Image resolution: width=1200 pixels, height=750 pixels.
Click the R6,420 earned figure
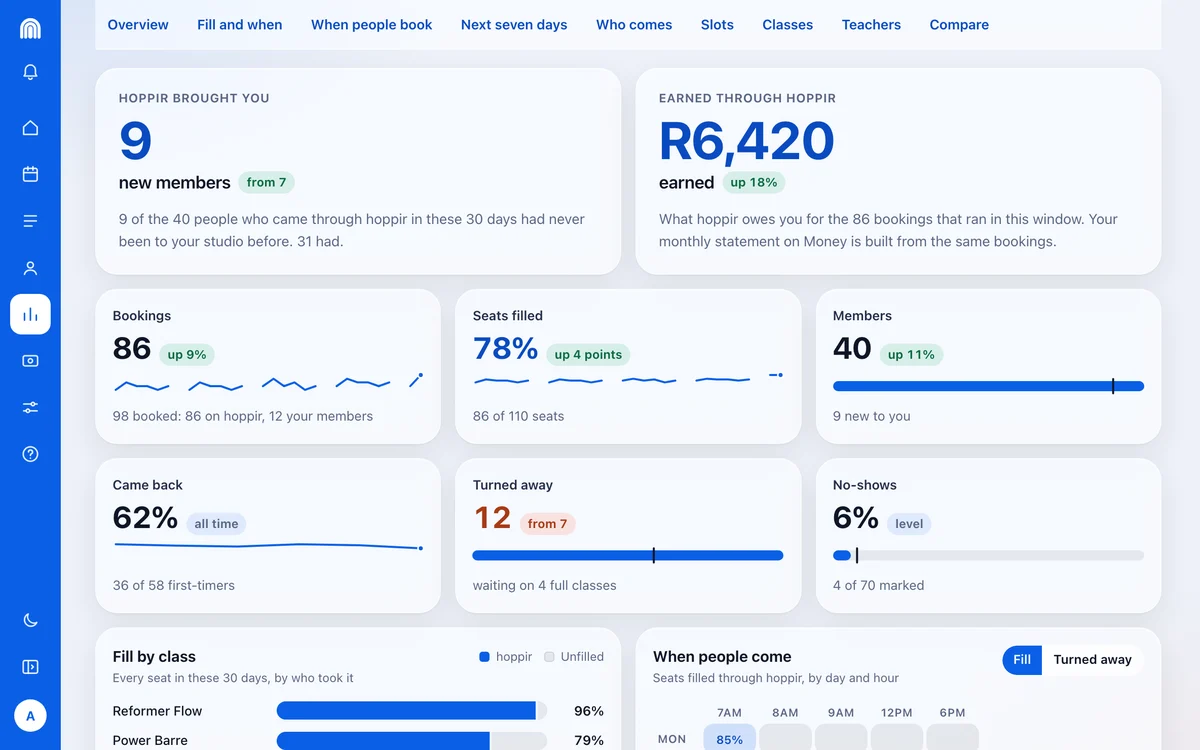pos(746,141)
